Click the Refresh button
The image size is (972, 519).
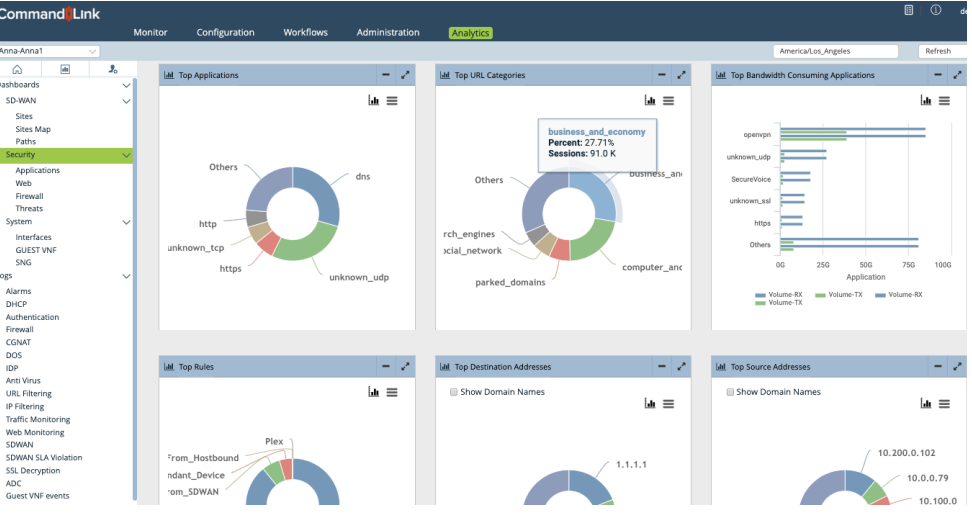coord(942,51)
